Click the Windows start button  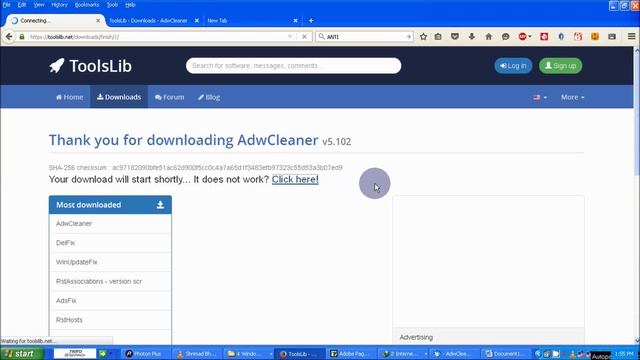[x=22, y=353]
